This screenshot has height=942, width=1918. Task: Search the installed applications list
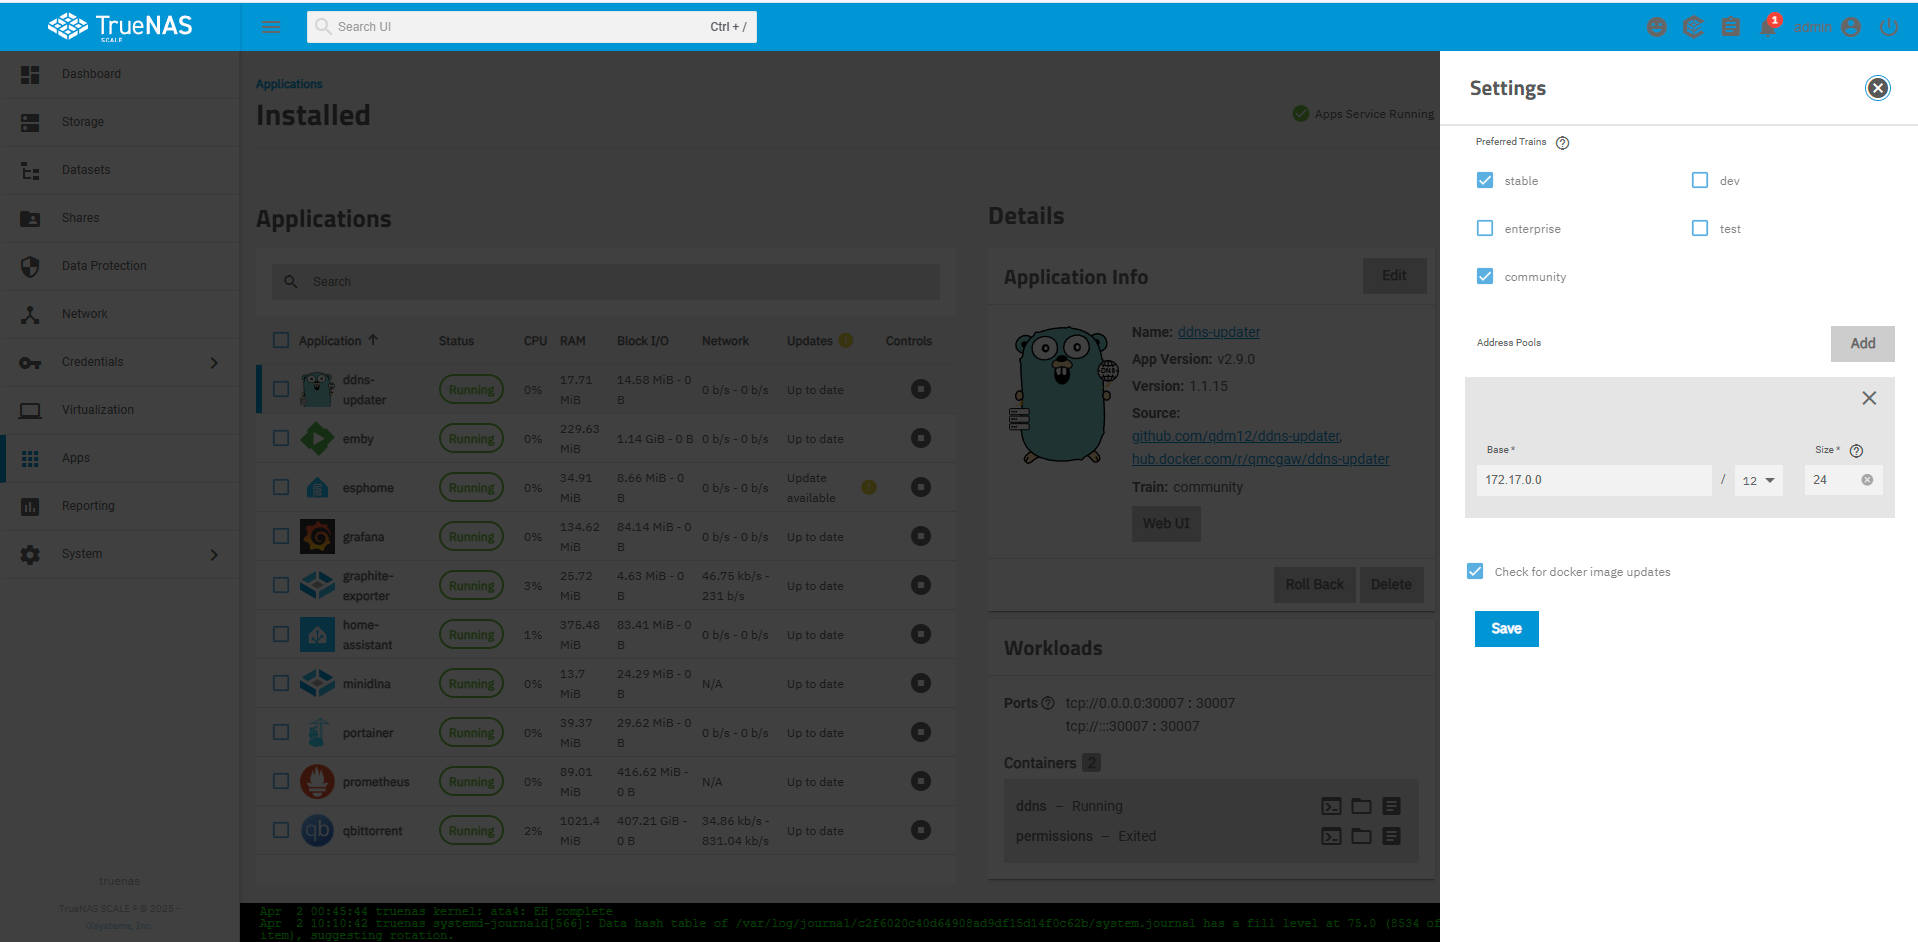pyautogui.click(x=606, y=282)
